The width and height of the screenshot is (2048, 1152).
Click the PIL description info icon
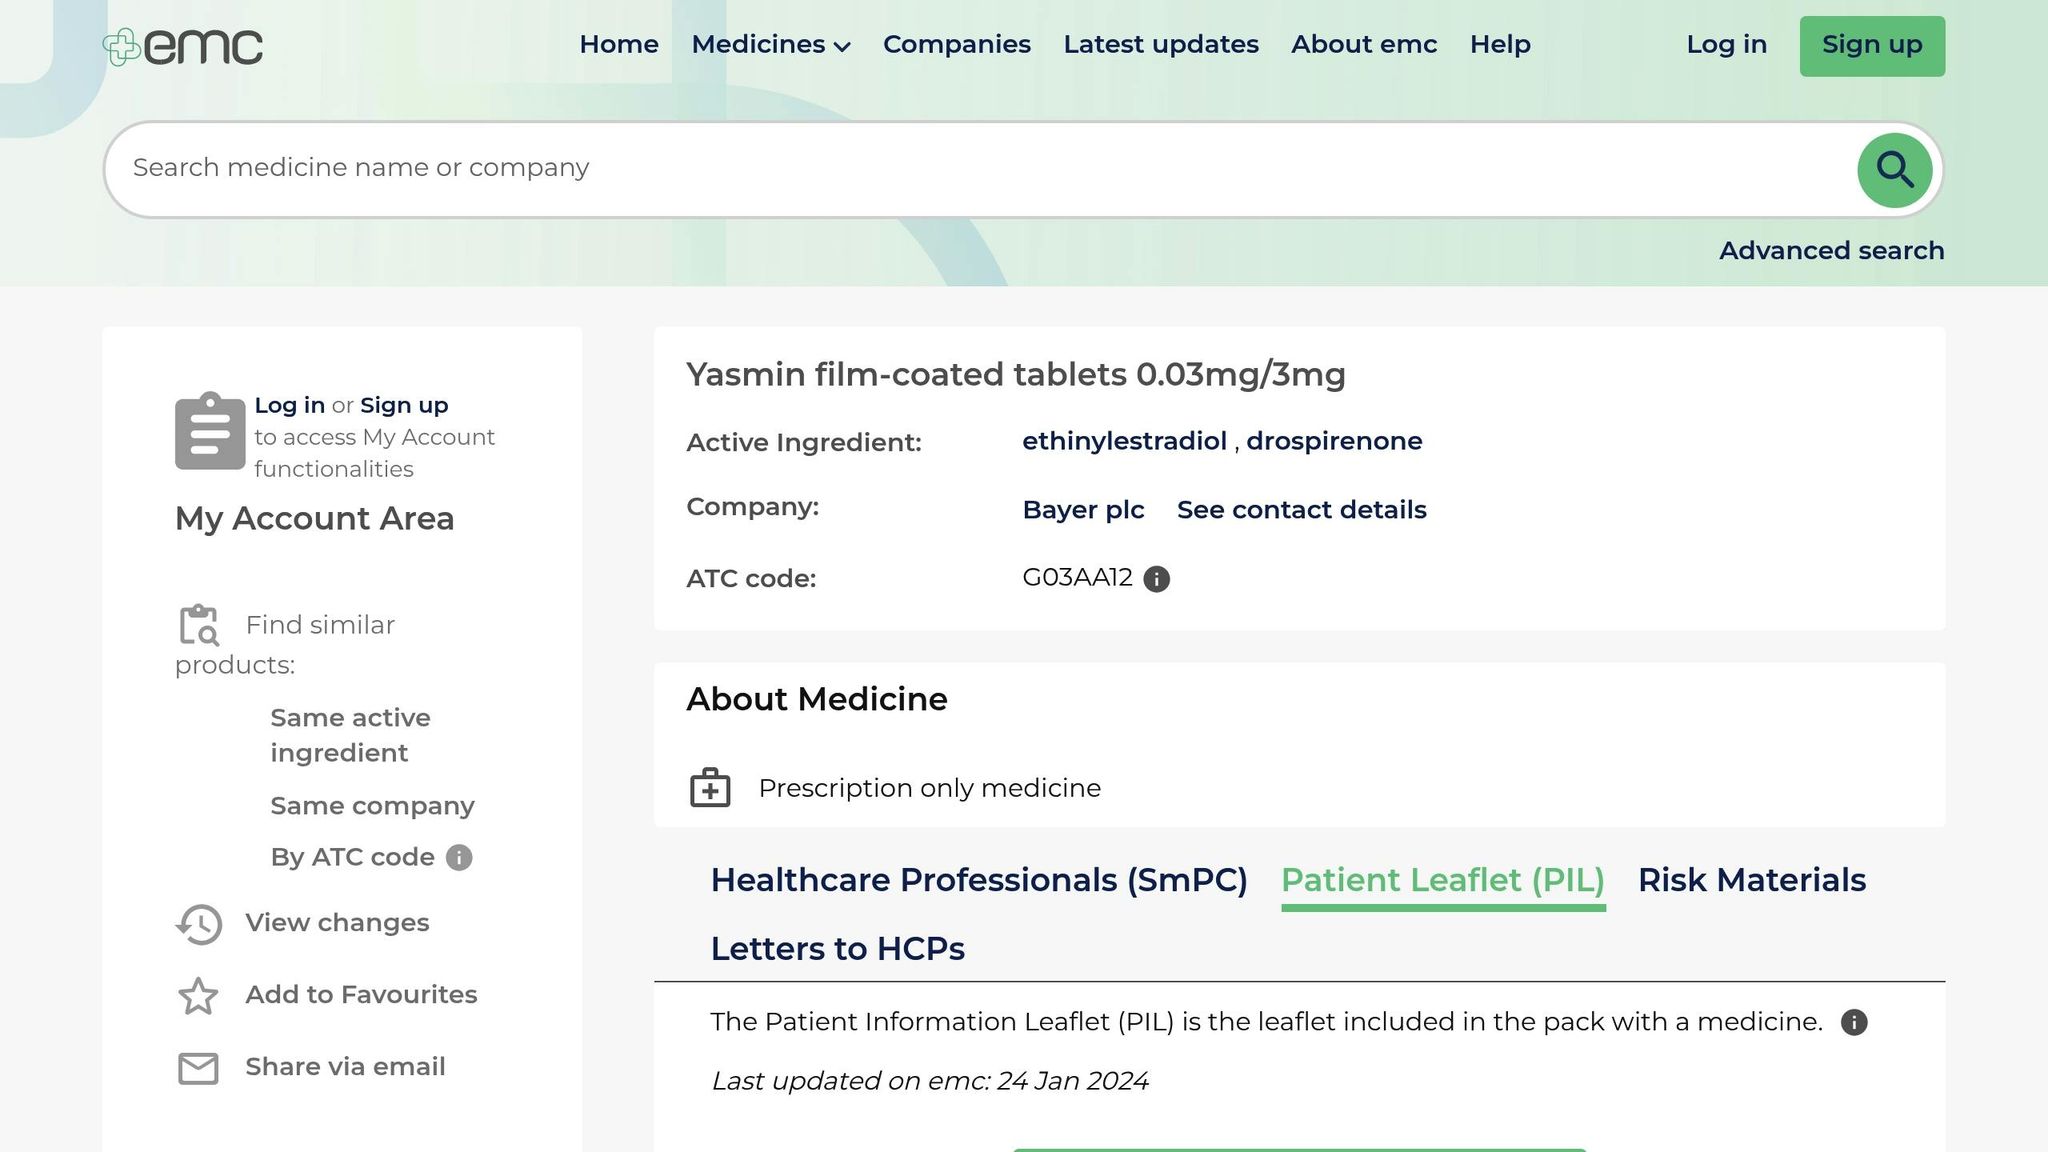1854,1023
